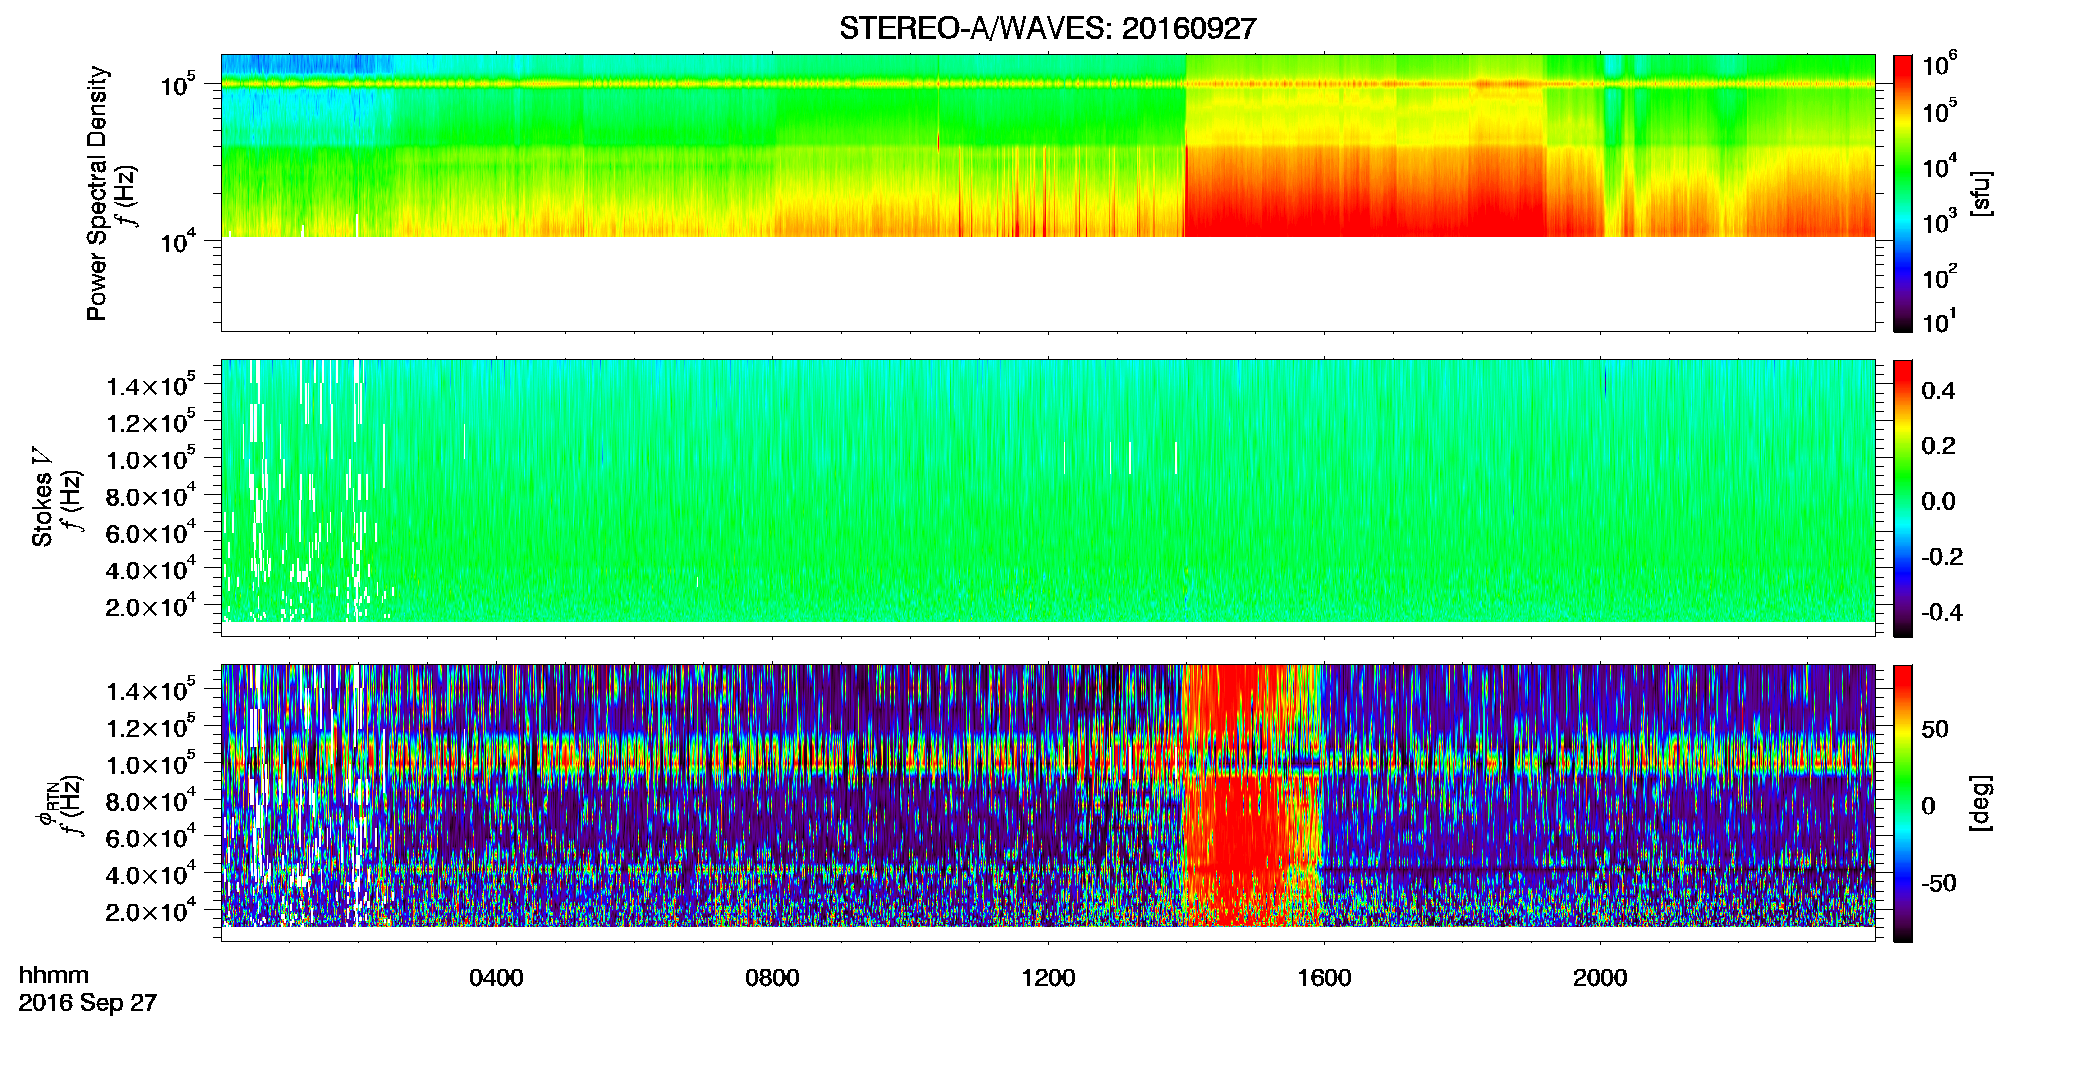Click the 10^1 tick on the sfu colorbar

coord(1939,322)
